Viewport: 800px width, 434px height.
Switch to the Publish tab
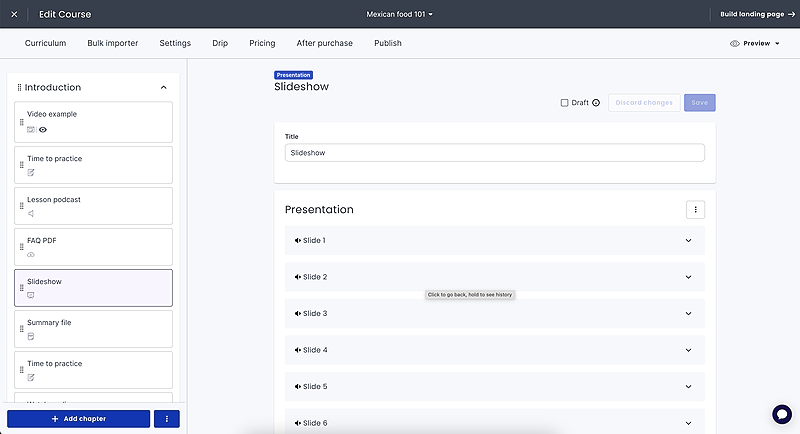pyautogui.click(x=388, y=43)
